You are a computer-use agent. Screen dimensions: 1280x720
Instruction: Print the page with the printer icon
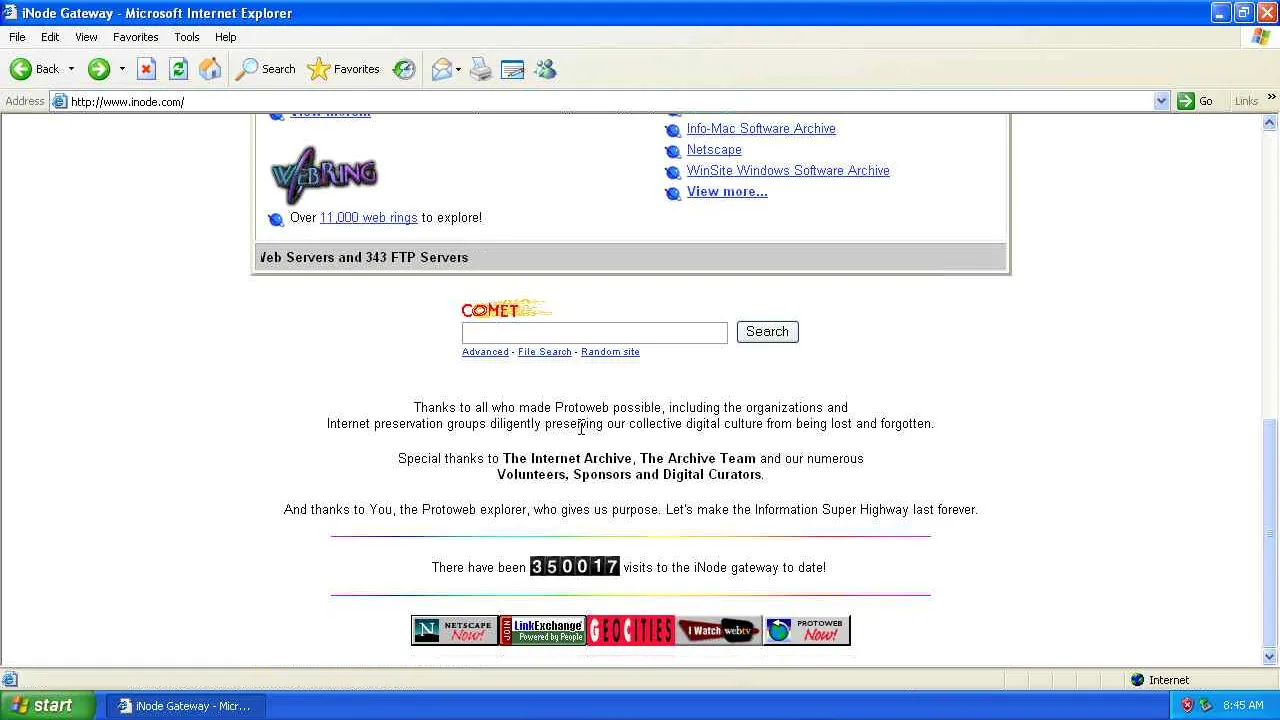click(481, 69)
